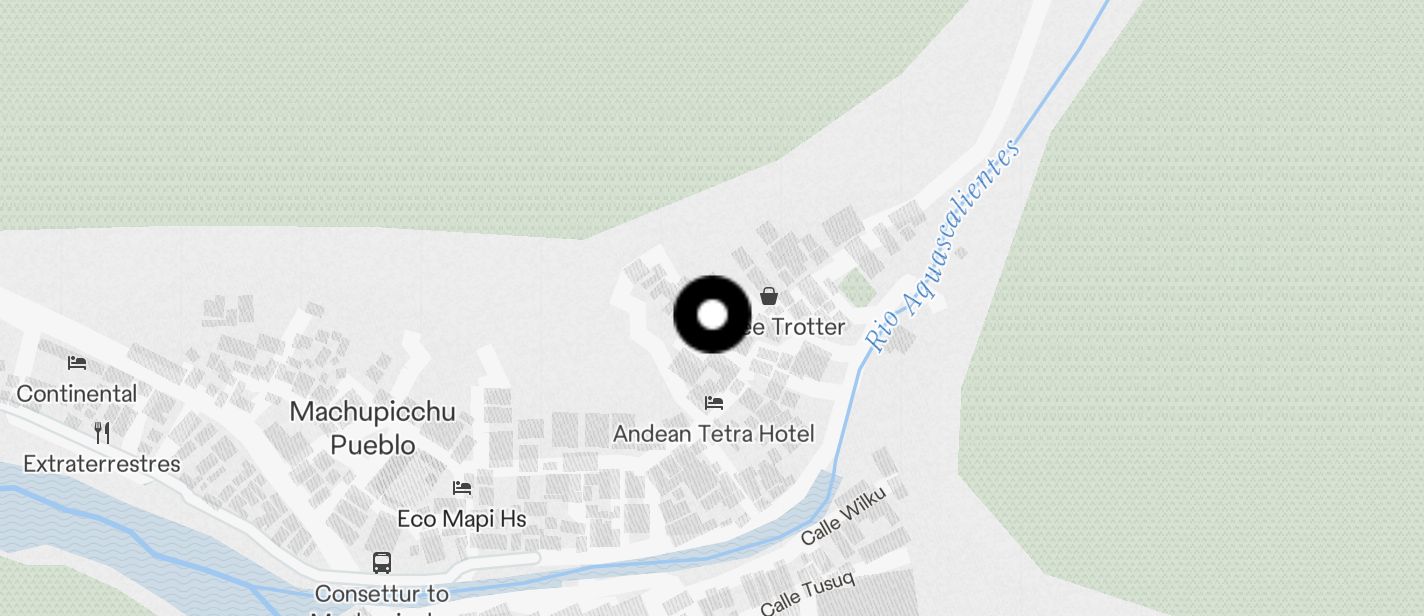1424x616 pixels.
Task: Click the Eco Mapi Hs label
Action: [462, 519]
